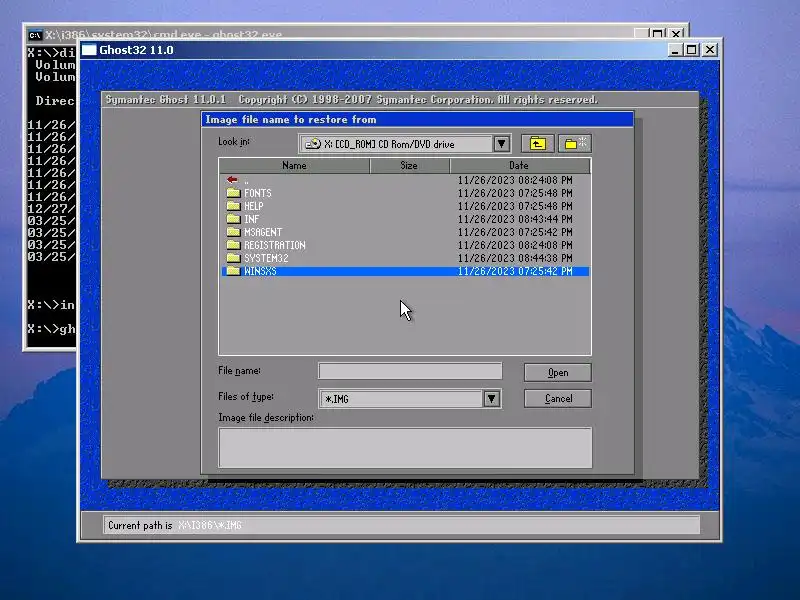Image resolution: width=800 pixels, height=600 pixels.
Task: Click the Cancel button
Action: tap(558, 398)
